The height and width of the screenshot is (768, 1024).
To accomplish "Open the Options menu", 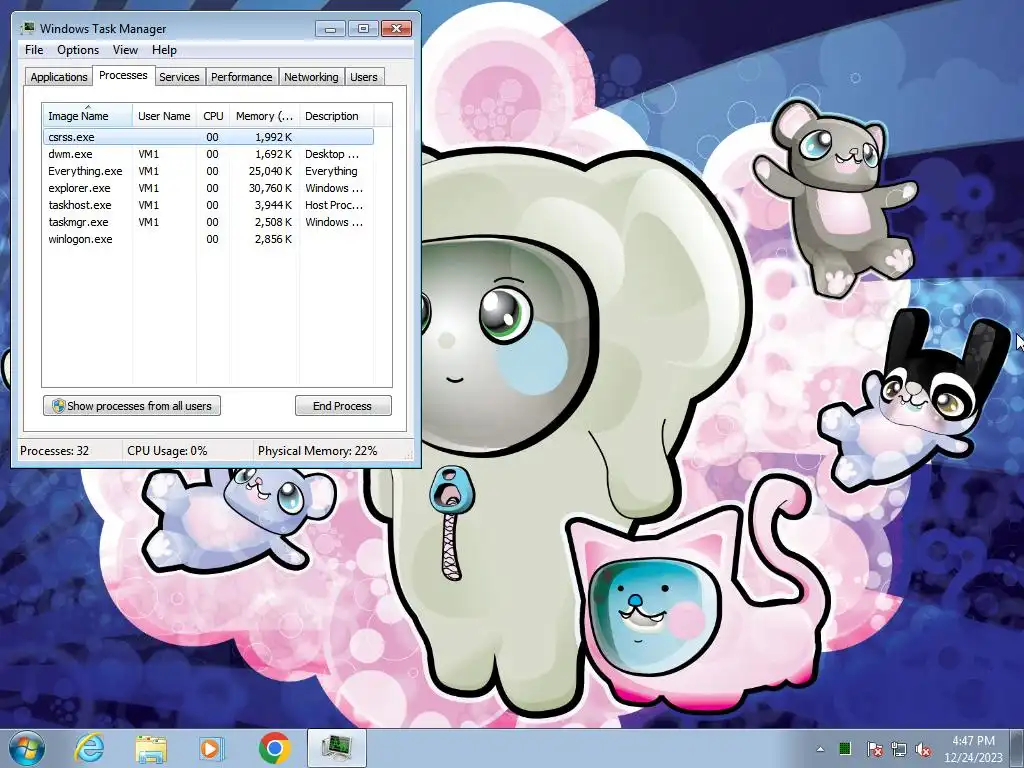I will (x=78, y=50).
